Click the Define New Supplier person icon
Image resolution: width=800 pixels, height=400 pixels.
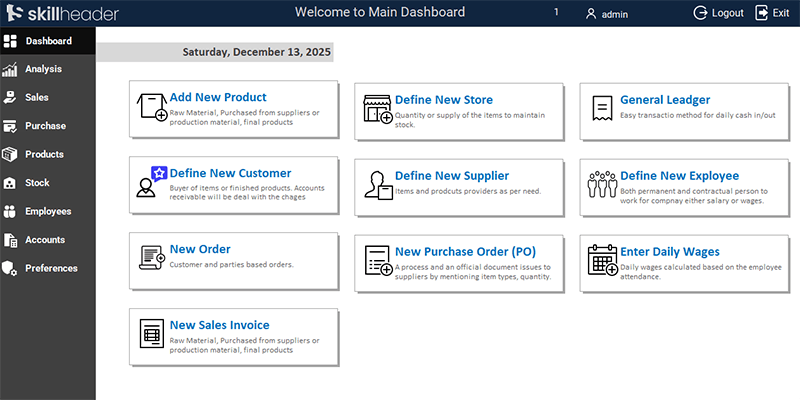pos(377,185)
